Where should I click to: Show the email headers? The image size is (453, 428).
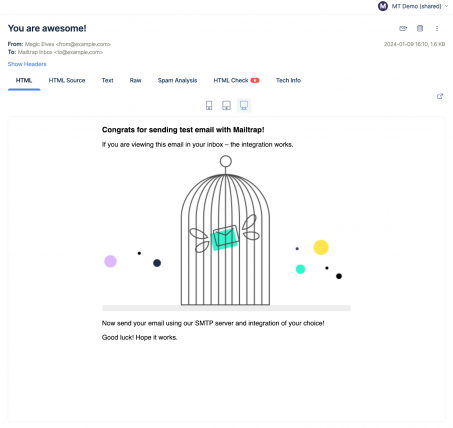click(x=27, y=64)
